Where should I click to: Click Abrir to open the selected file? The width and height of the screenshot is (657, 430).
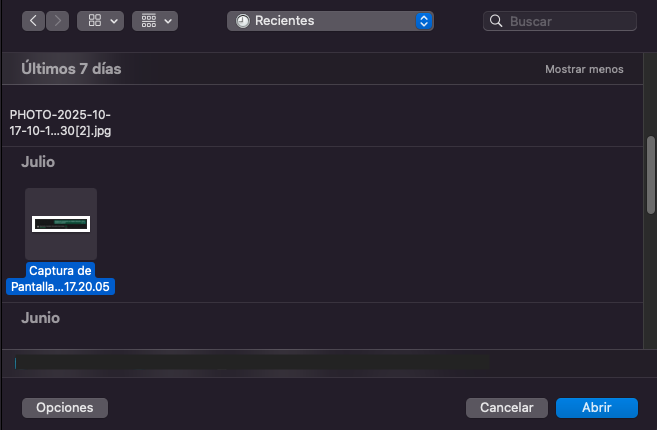pos(596,407)
